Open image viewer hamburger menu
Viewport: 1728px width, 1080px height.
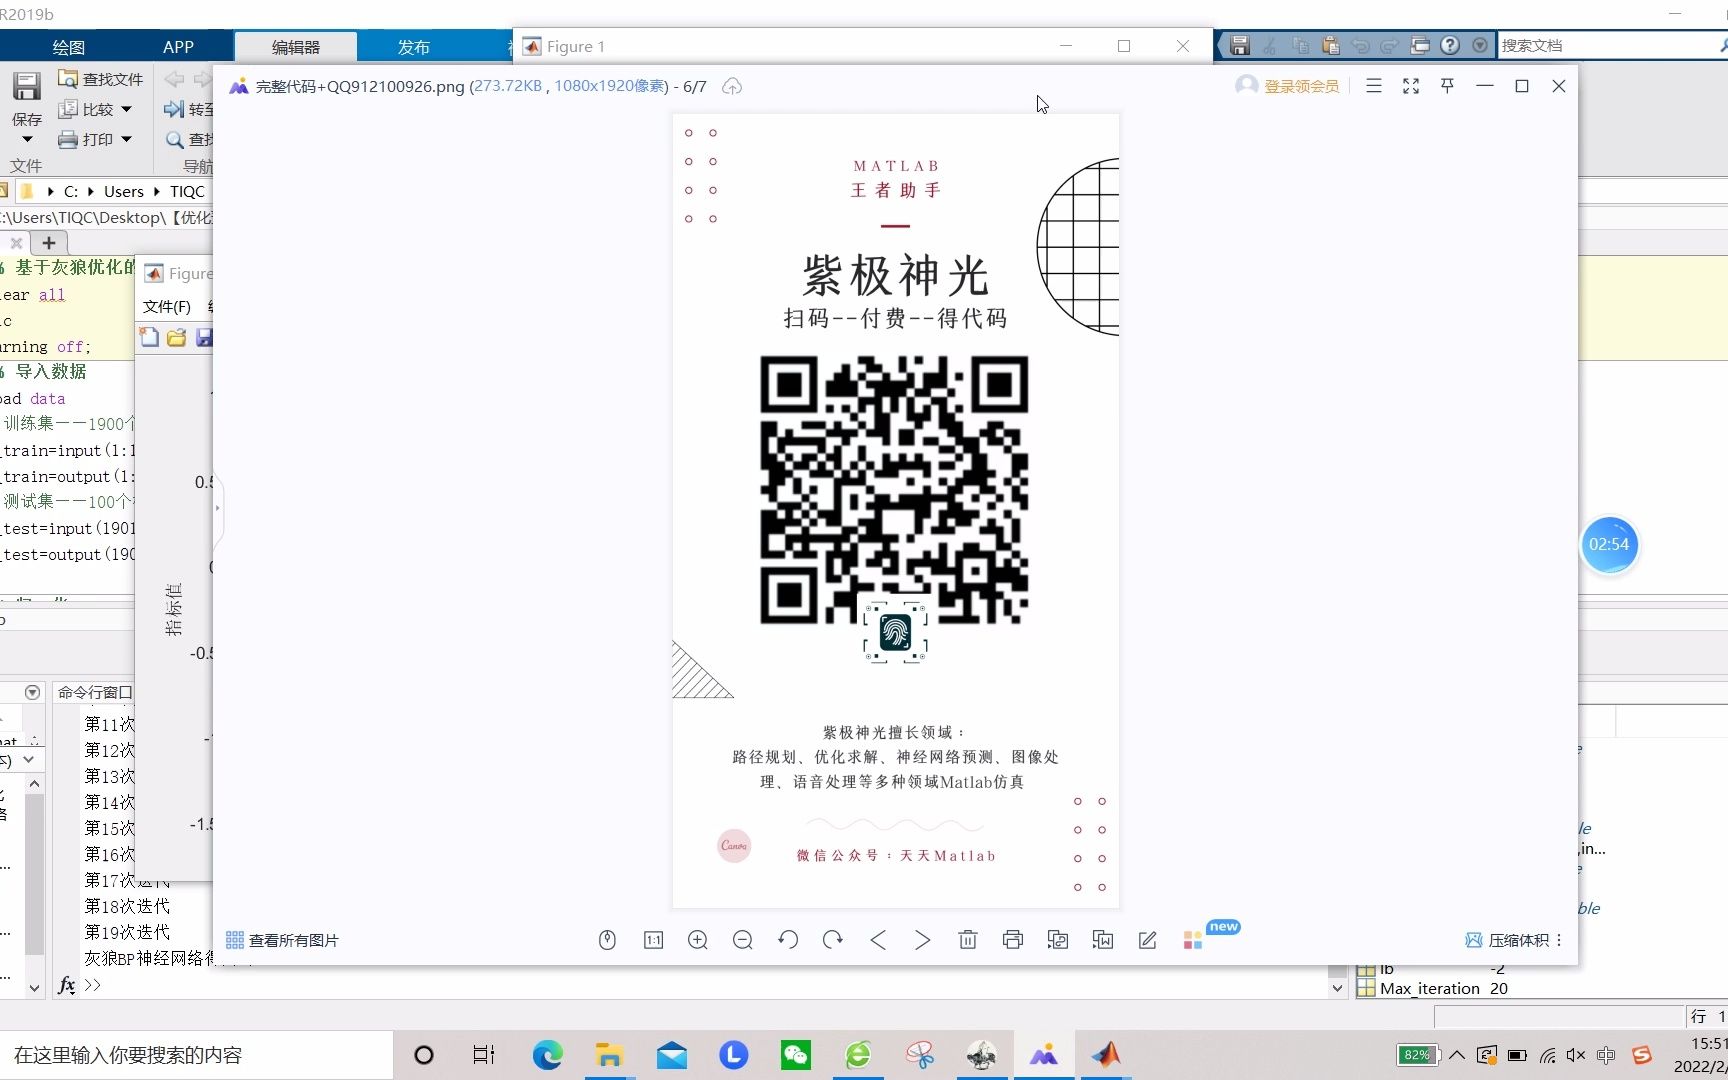click(1374, 86)
